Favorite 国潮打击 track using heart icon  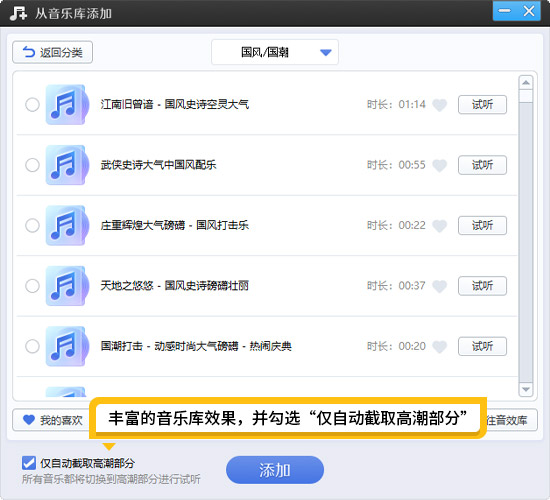click(440, 347)
